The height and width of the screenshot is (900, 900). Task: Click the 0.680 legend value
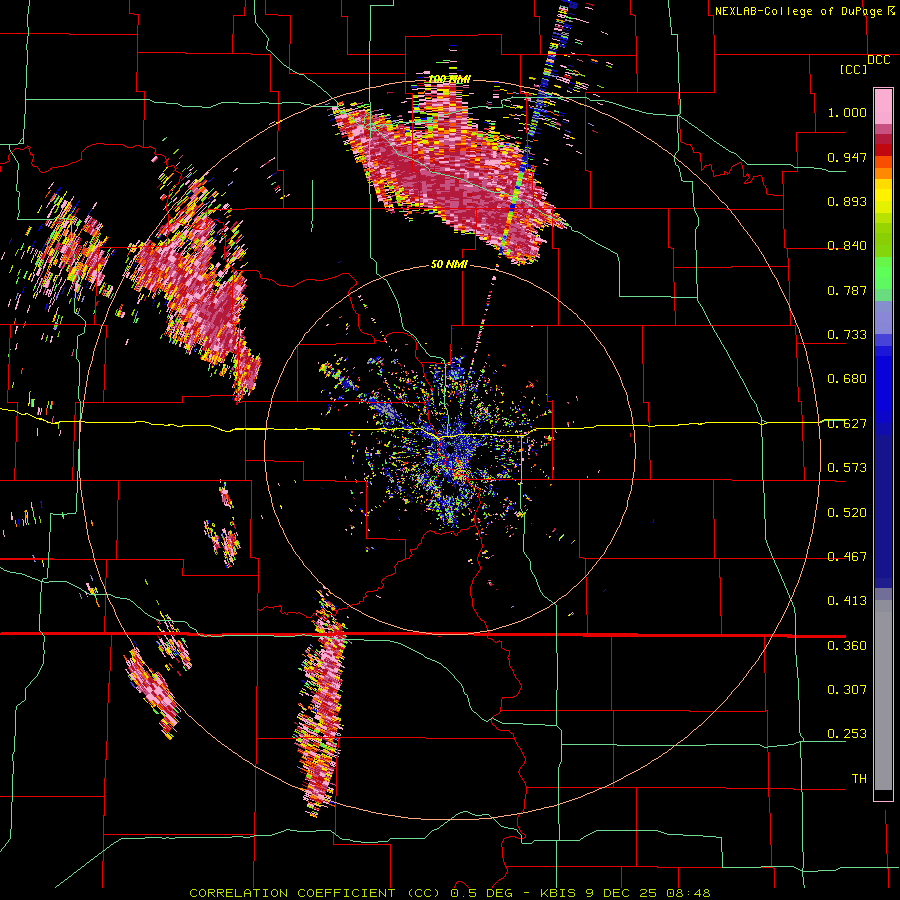[847, 379]
